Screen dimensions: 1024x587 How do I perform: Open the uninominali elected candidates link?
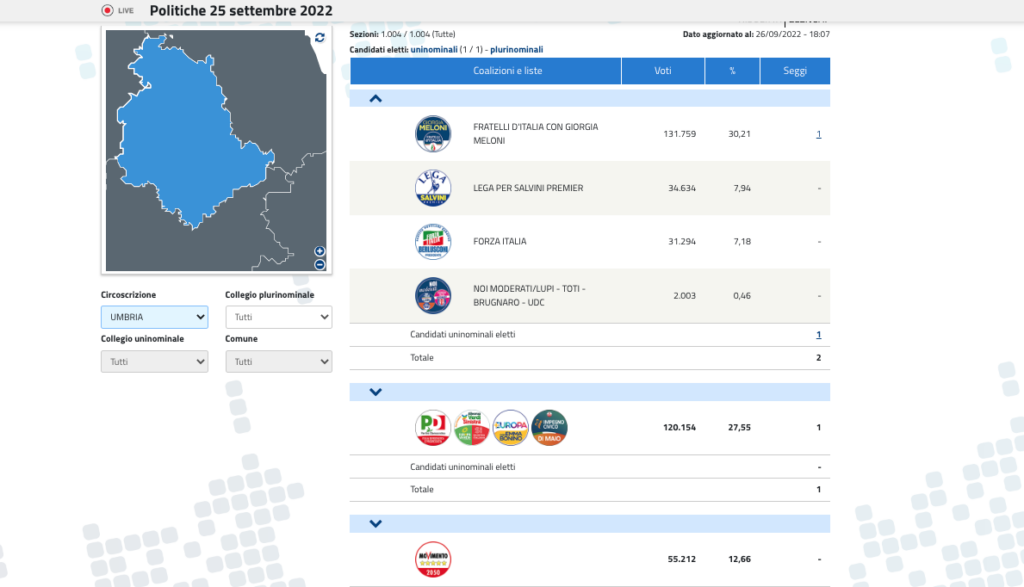(434, 50)
